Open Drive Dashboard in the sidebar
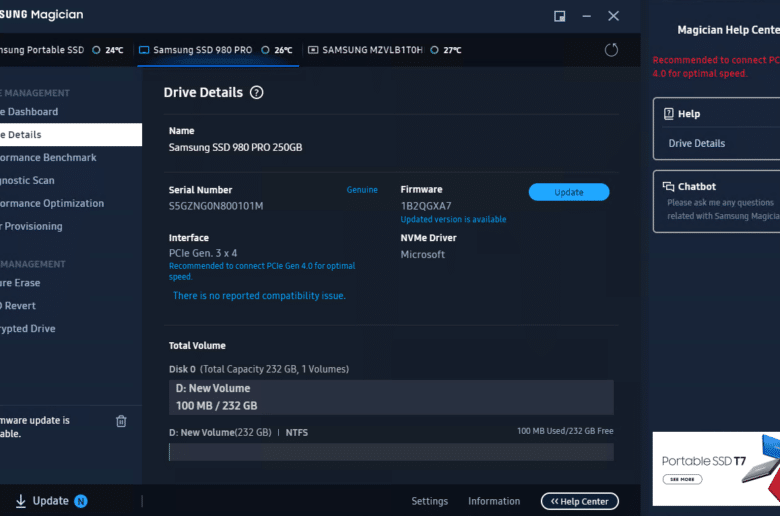The image size is (780, 516). 29,112
